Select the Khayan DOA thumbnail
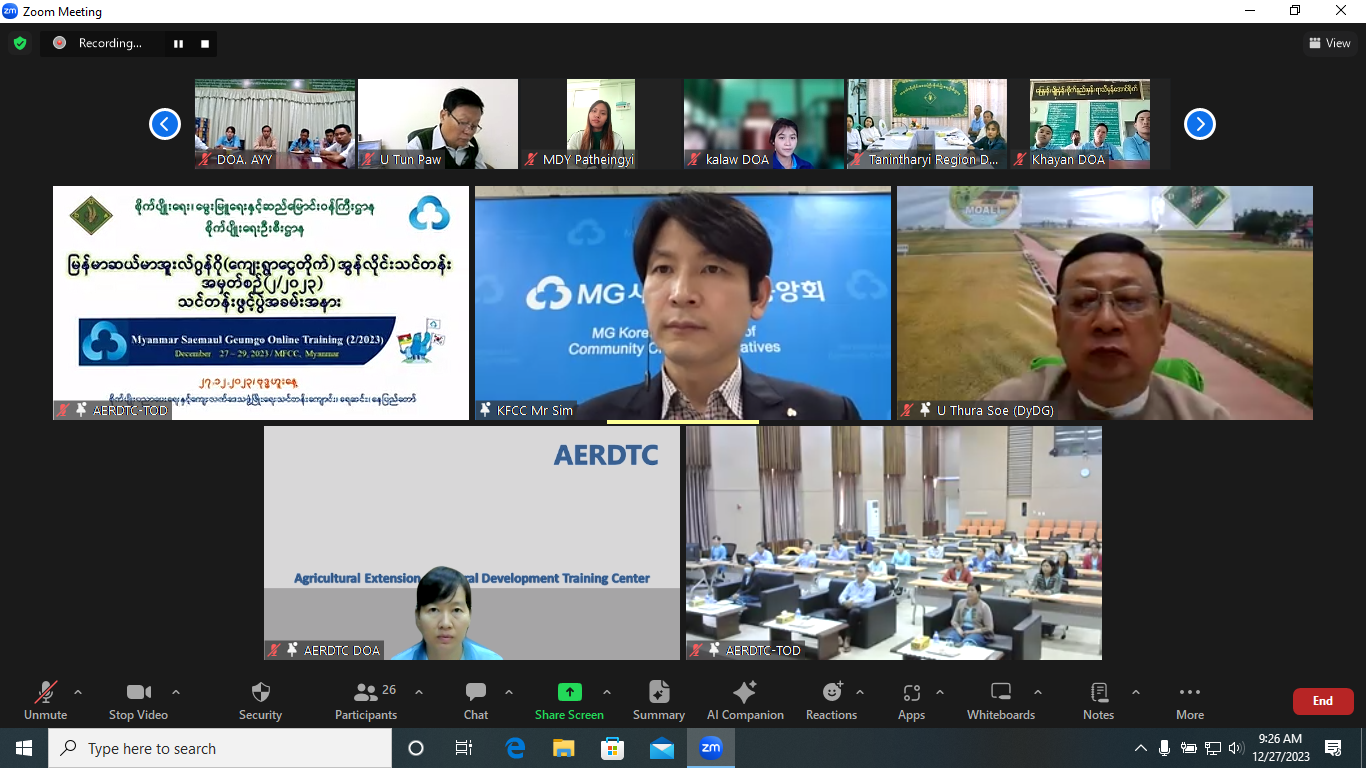This screenshot has height=768, width=1366. click(x=1090, y=124)
